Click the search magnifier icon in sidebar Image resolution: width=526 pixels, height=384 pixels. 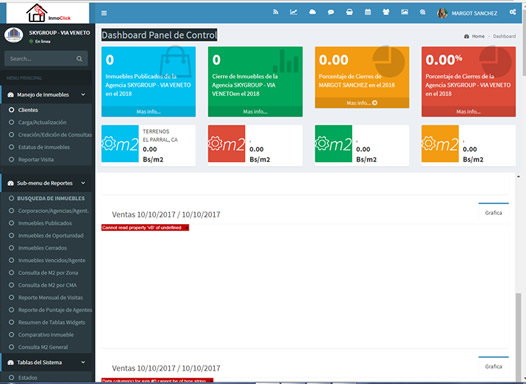[x=79, y=59]
